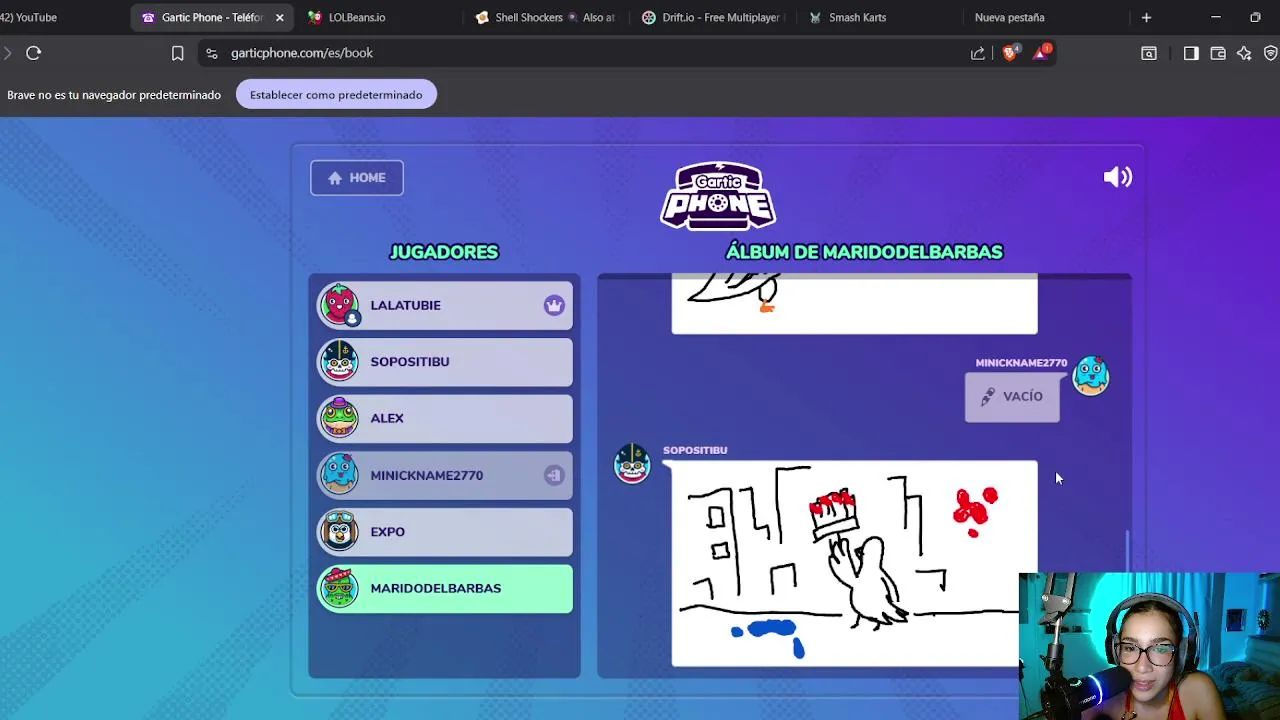The height and width of the screenshot is (720, 1280).
Task: Open SOPOSITIBU's bird painting drawing
Action: point(854,563)
